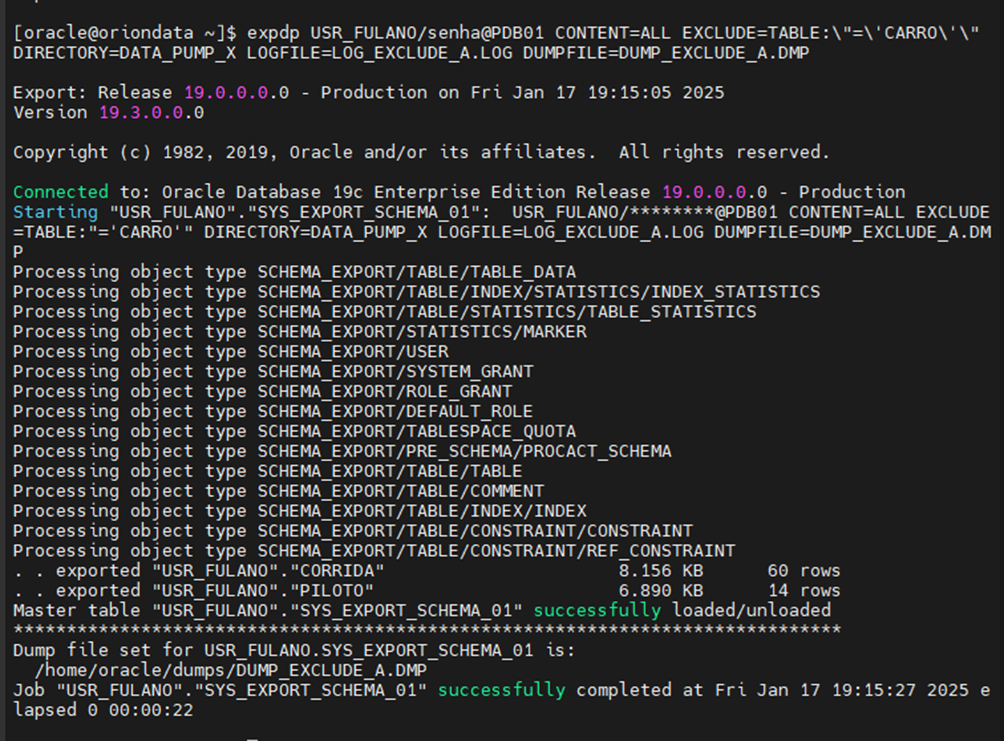Viewport: 1004px width, 741px height.
Task: Click the SCHEMA_EXPORT/ROLE_GRANT line
Action: 385,392
